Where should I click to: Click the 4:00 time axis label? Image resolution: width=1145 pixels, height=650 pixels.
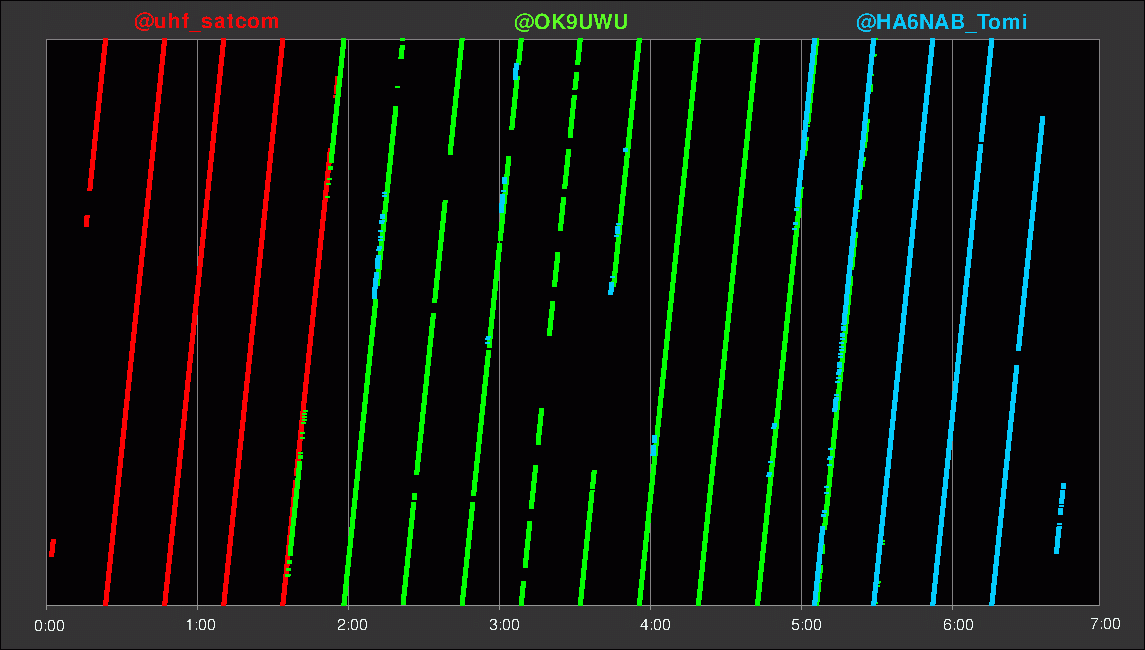point(655,625)
